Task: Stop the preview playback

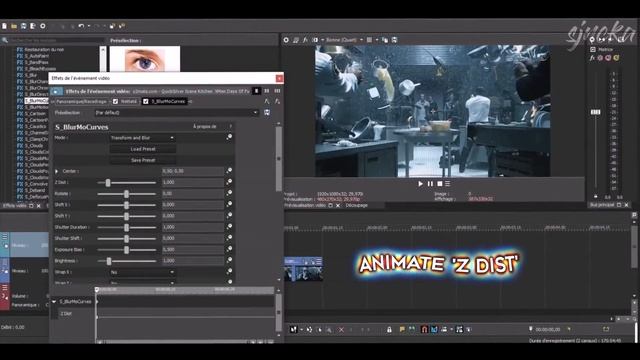Action: point(440,184)
